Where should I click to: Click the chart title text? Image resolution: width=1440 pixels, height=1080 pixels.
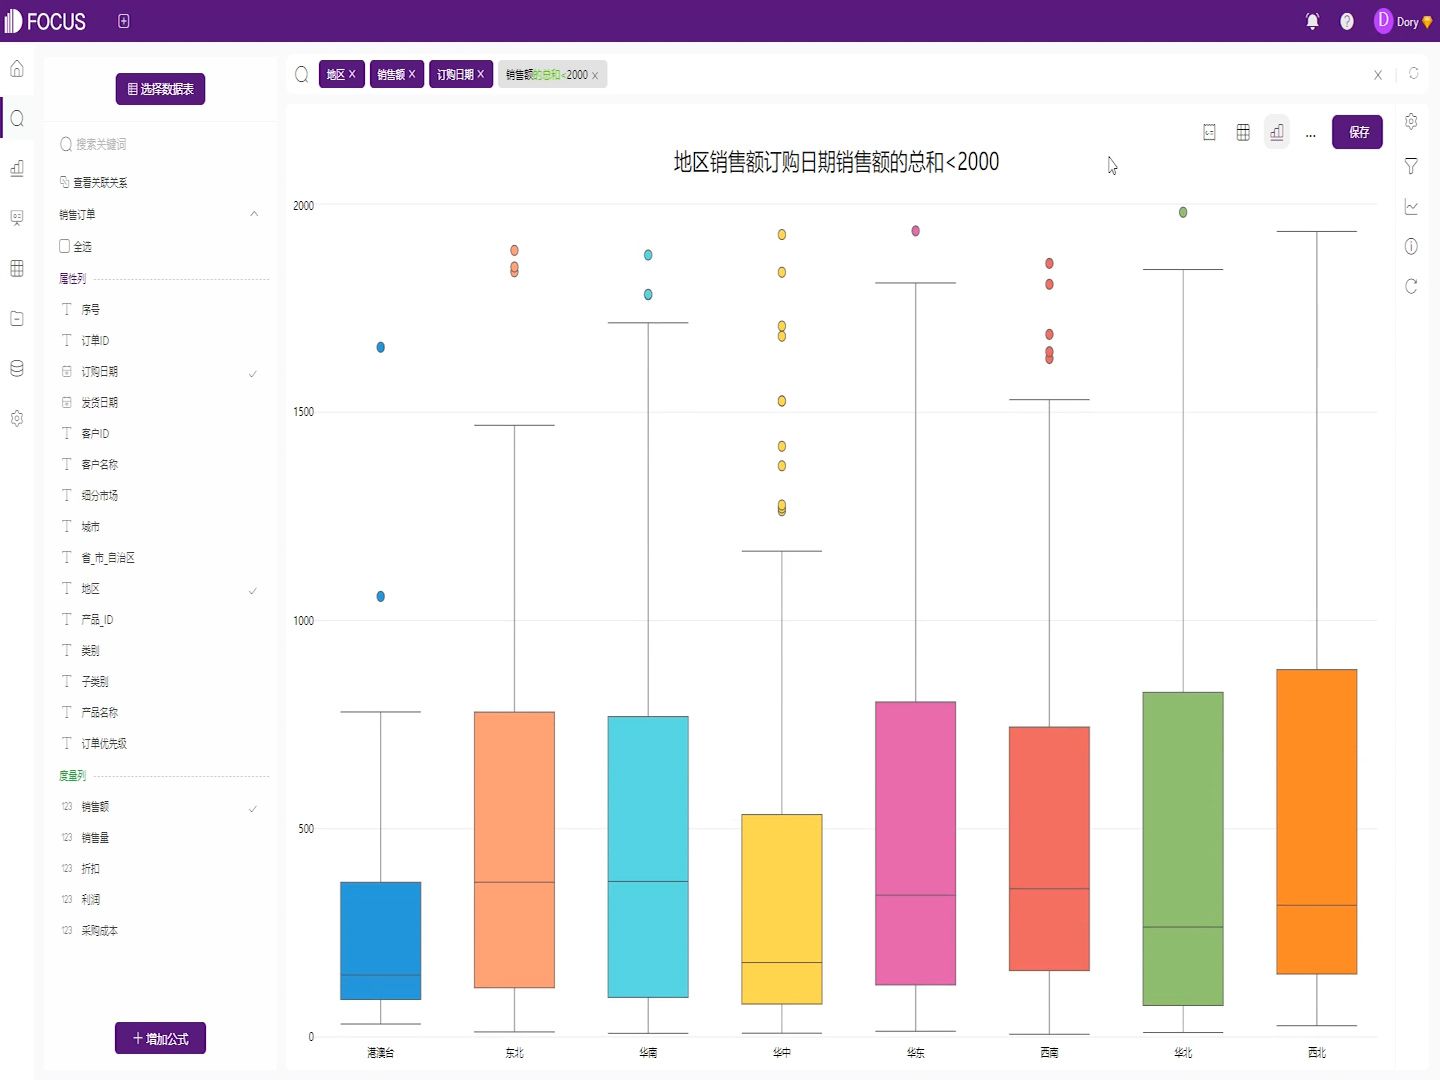[836, 162]
